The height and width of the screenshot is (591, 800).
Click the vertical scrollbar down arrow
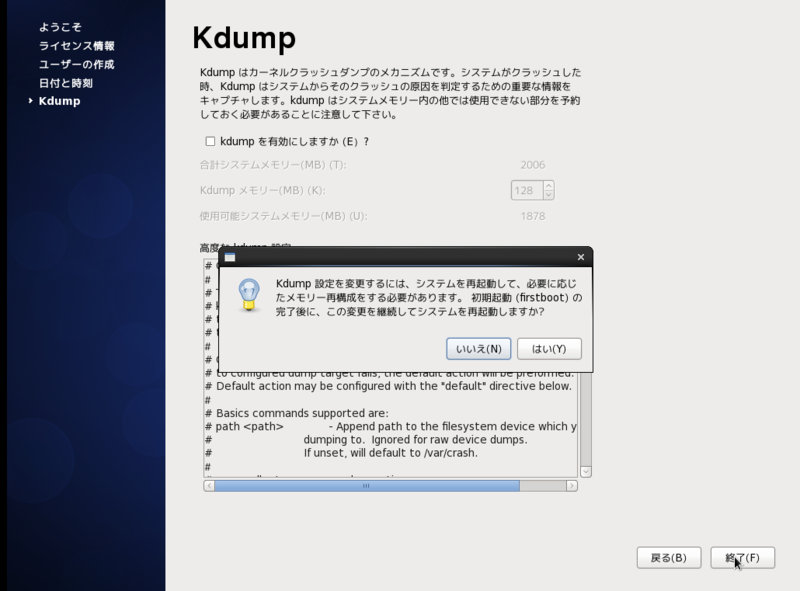tap(586, 472)
